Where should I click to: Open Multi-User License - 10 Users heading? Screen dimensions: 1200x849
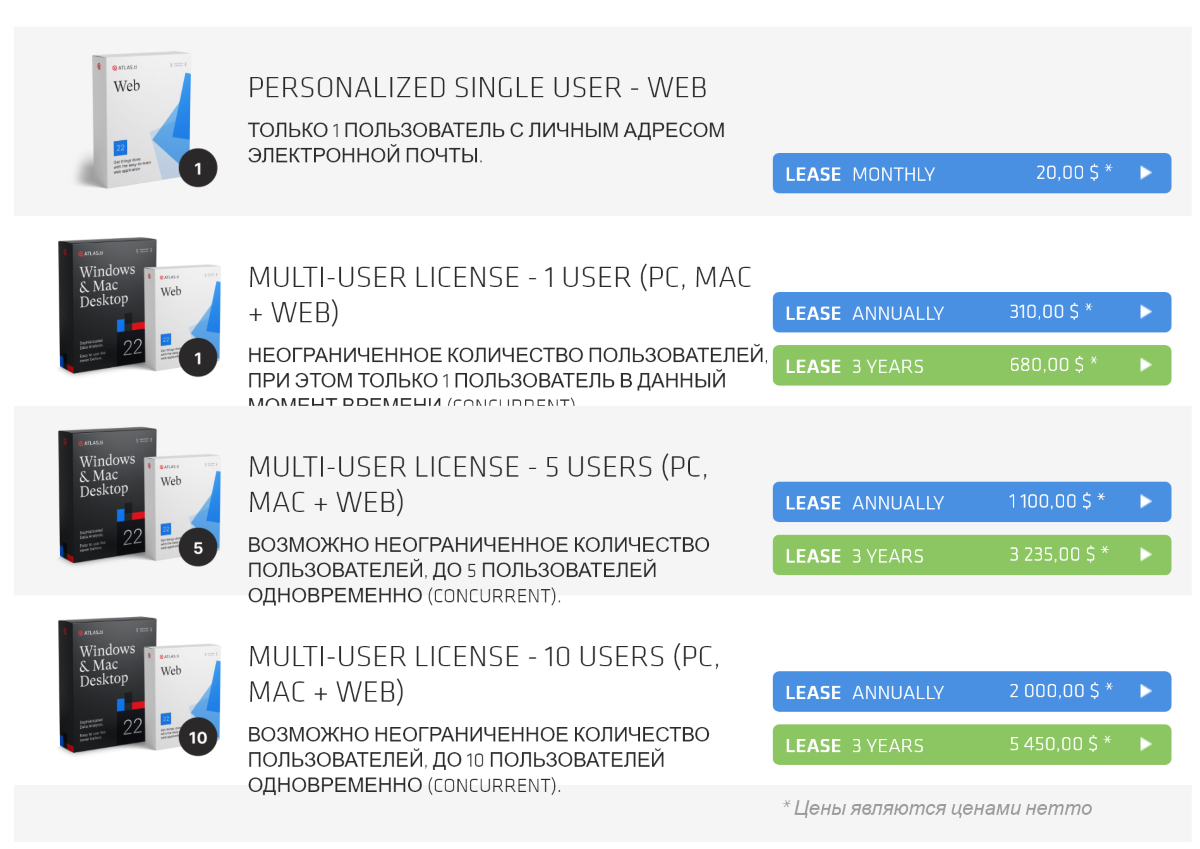(x=484, y=674)
